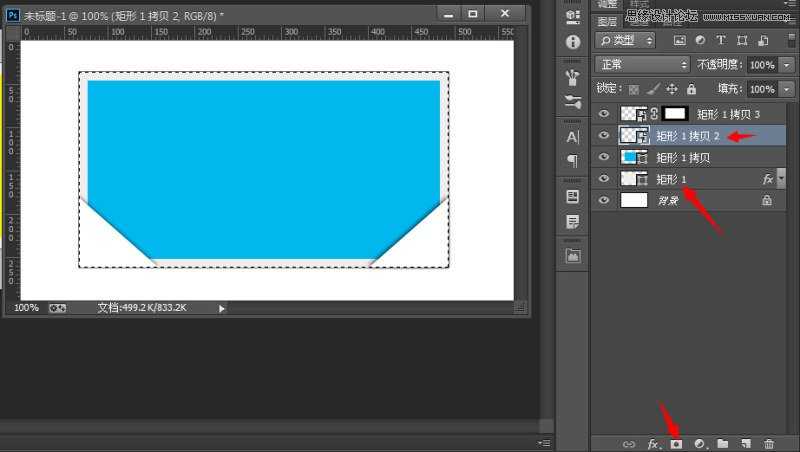Click the Create new group folder icon

click(x=723, y=443)
